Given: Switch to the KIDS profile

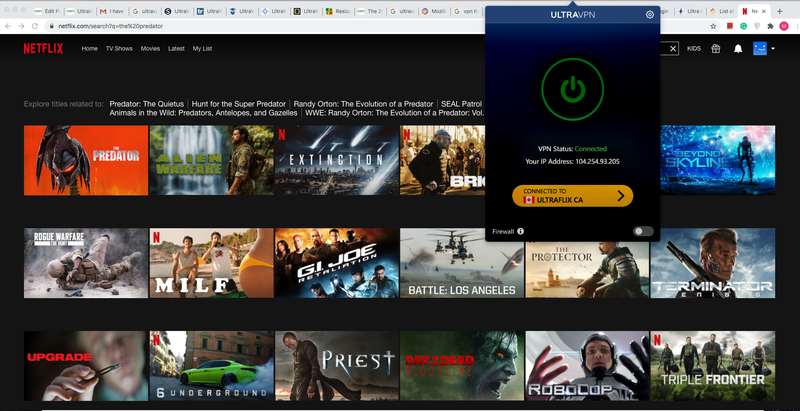Looking at the screenshot, I should [x=694, y=49].
